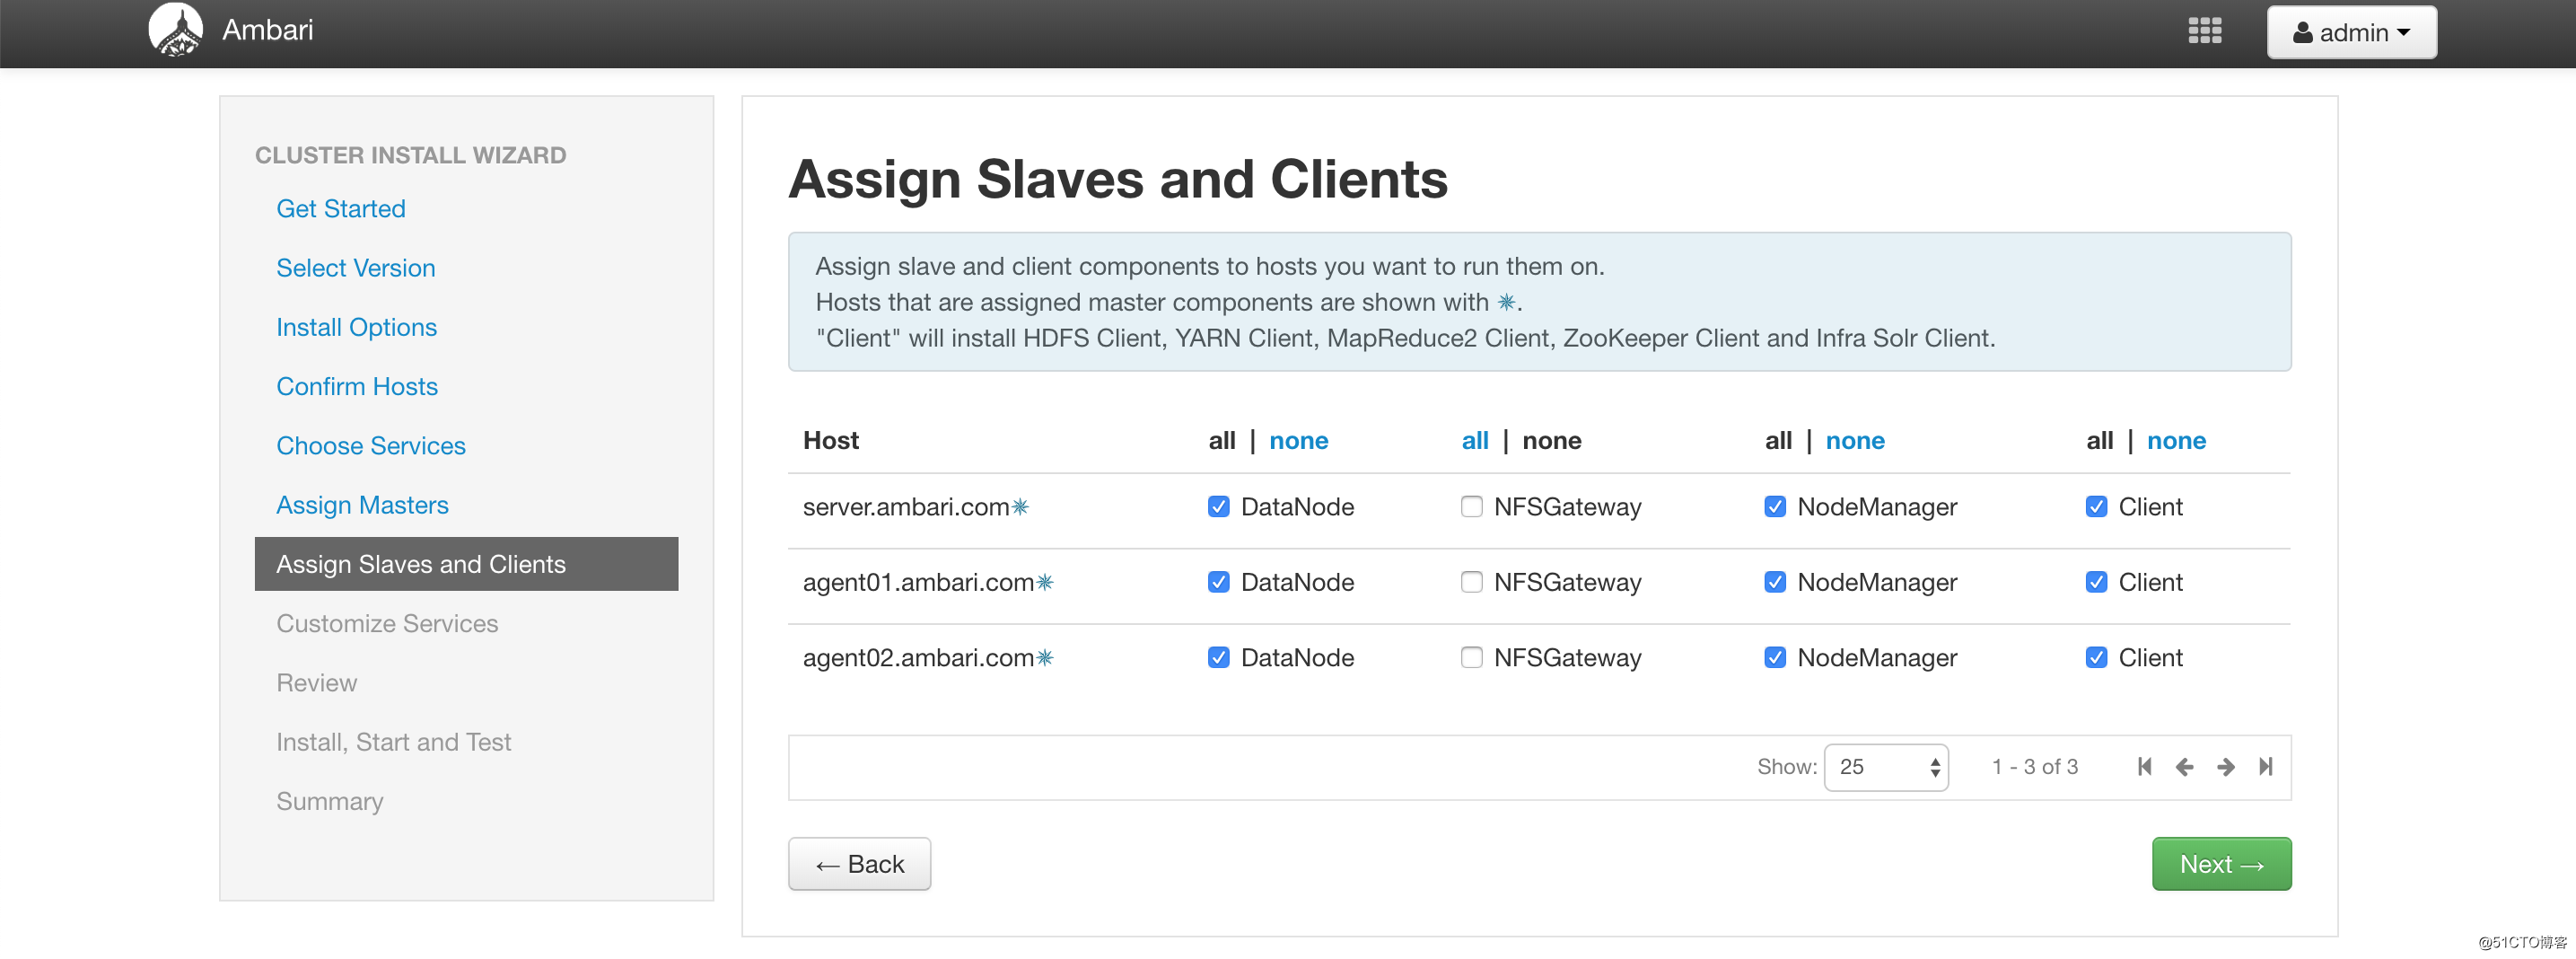Click the '1 - 3 of 3' pagination text
The height and width of the screenshot is (959, 2576).
point(2034,766)
